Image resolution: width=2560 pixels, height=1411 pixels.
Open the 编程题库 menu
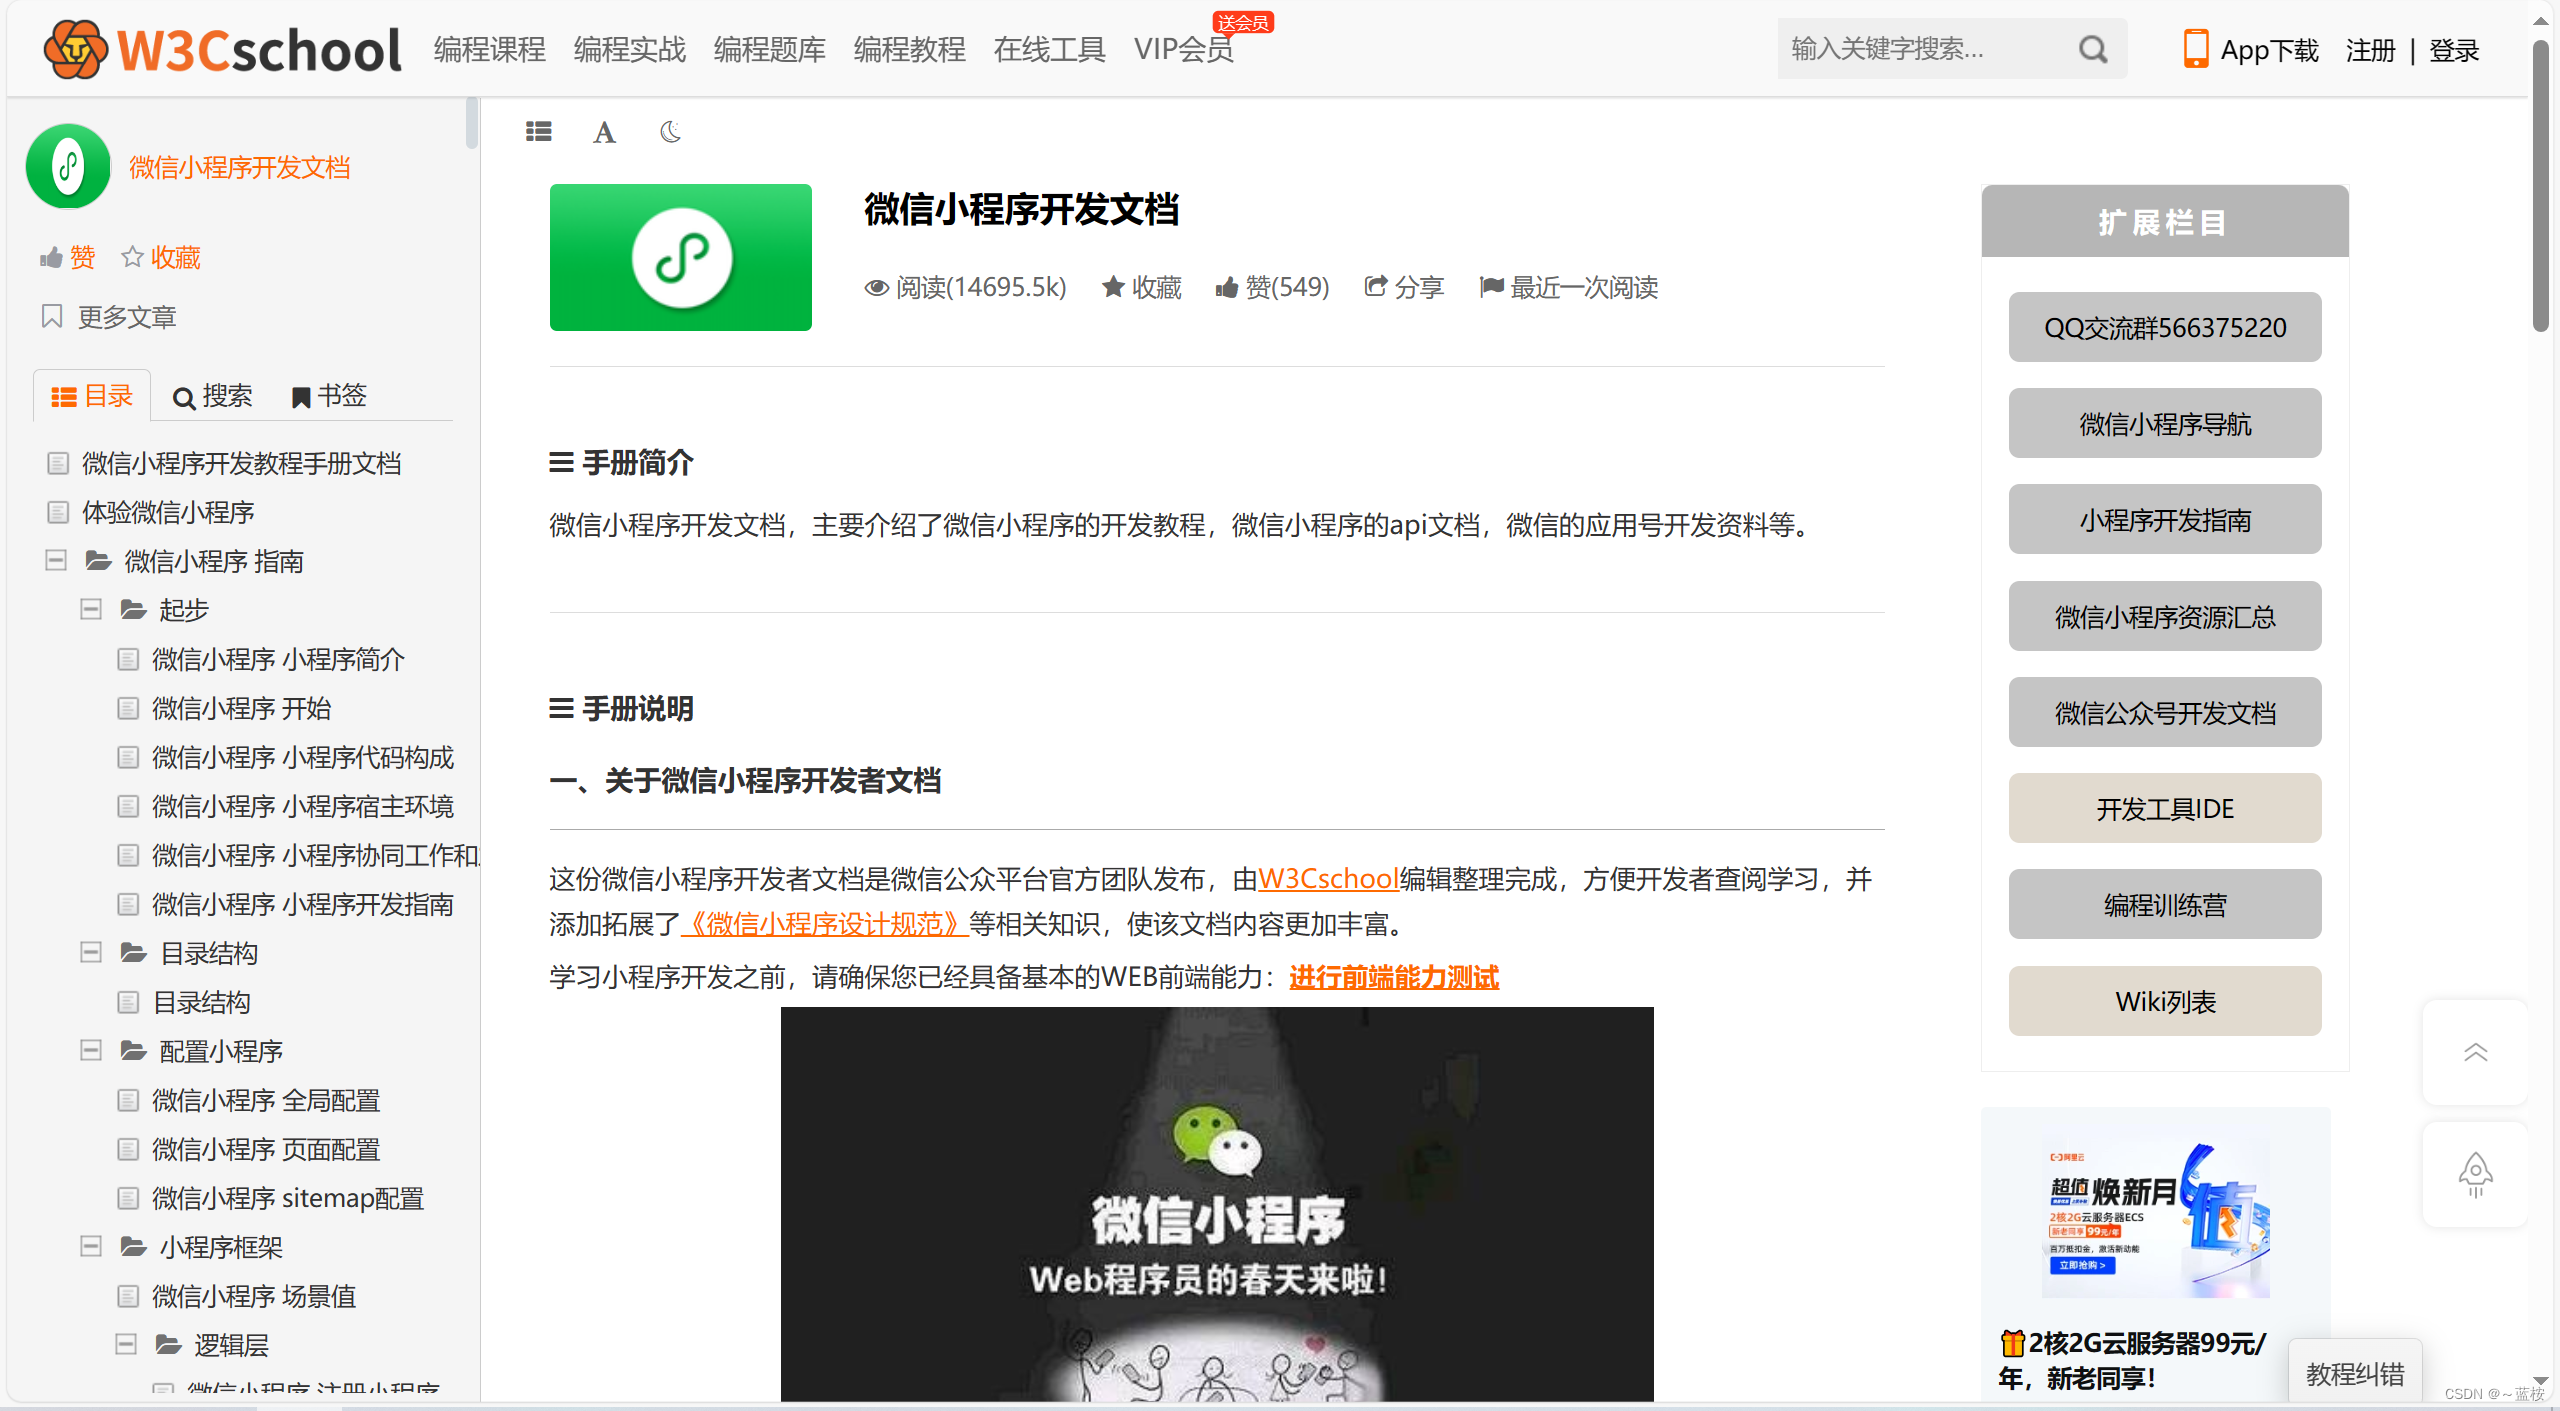(x=770, y=49)
